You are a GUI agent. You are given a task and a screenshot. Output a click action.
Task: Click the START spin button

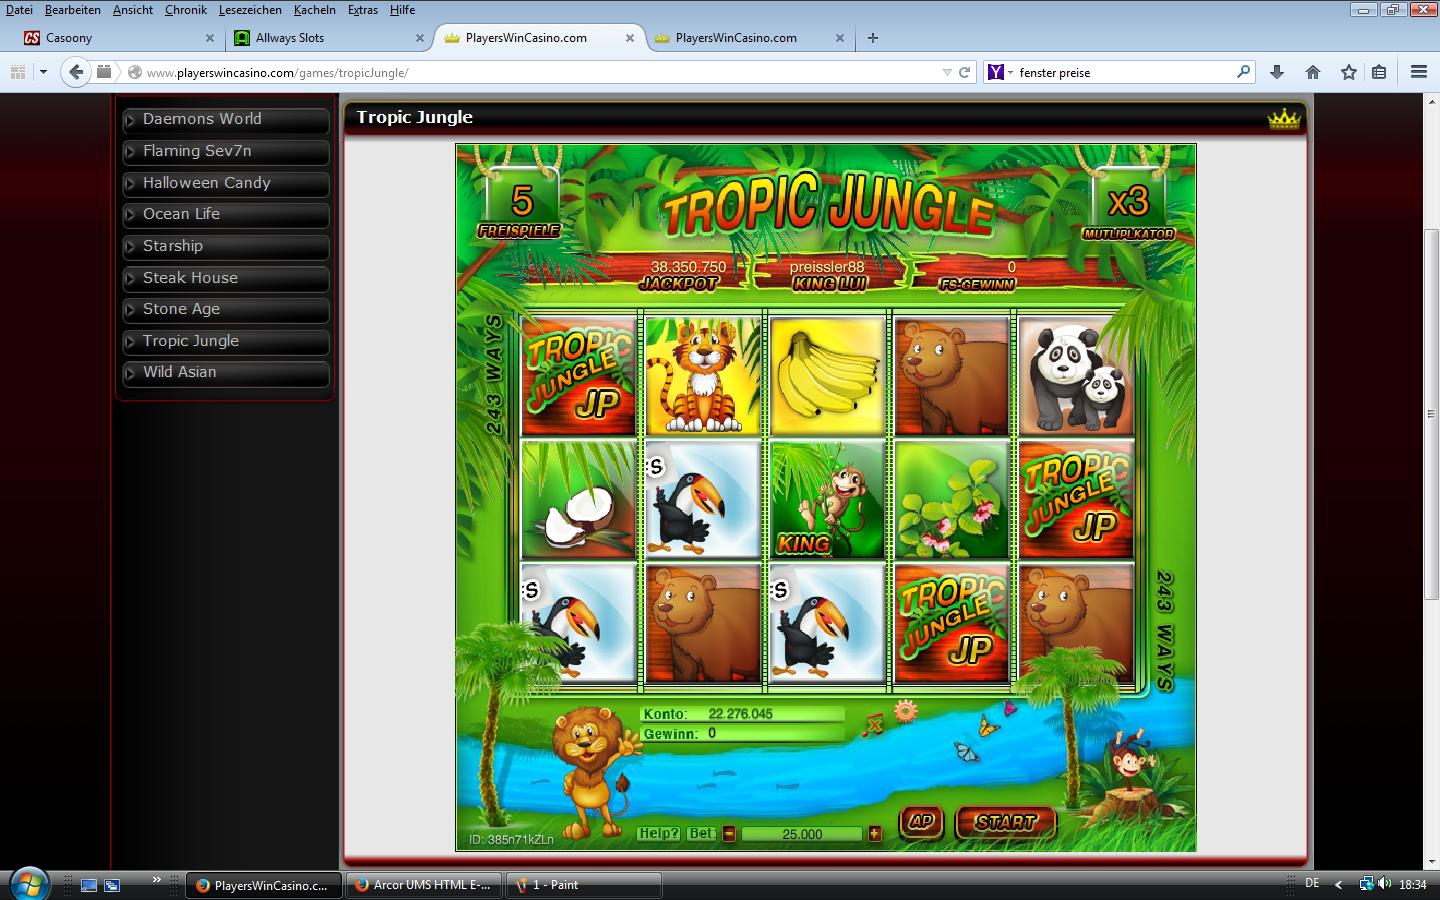(1006, 822)
